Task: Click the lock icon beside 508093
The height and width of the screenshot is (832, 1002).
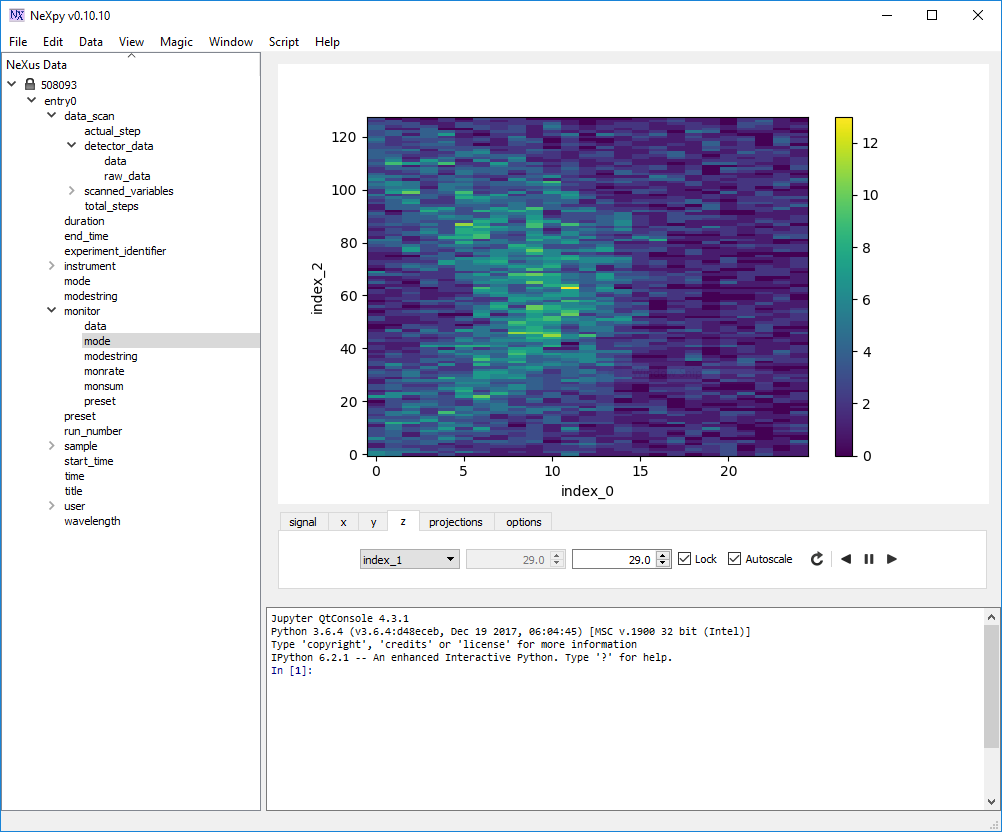Action: (30, 86)
